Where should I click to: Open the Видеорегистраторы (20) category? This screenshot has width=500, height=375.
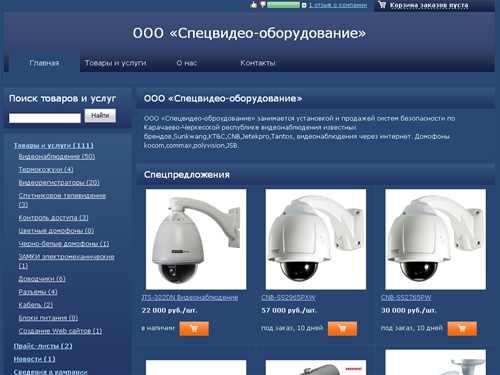click(x=59, y=182)
